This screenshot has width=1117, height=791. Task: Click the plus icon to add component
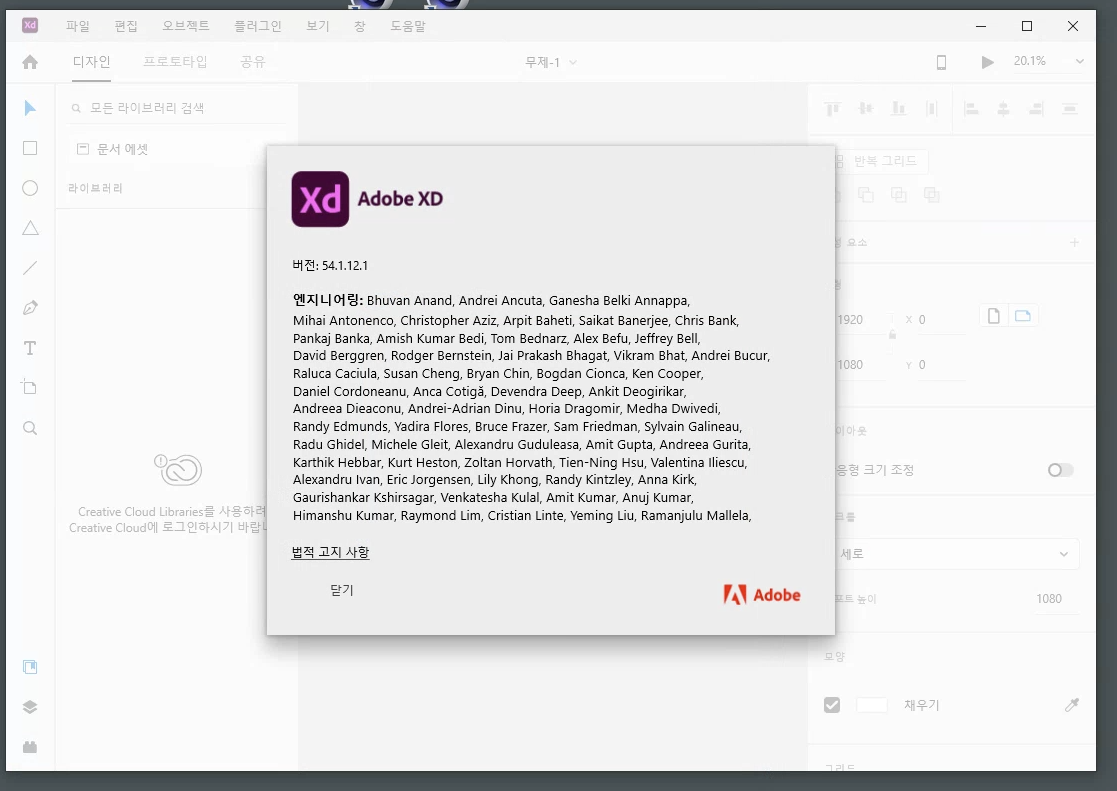click(x=1074, y=242)
